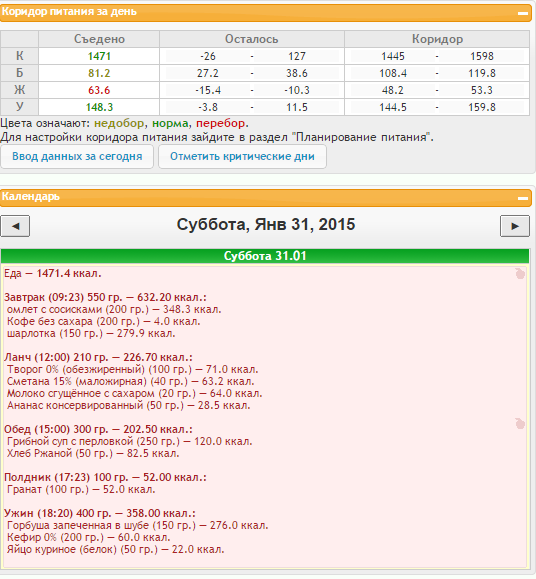Click the apple icon beside Еда total

tap(520, 274)
